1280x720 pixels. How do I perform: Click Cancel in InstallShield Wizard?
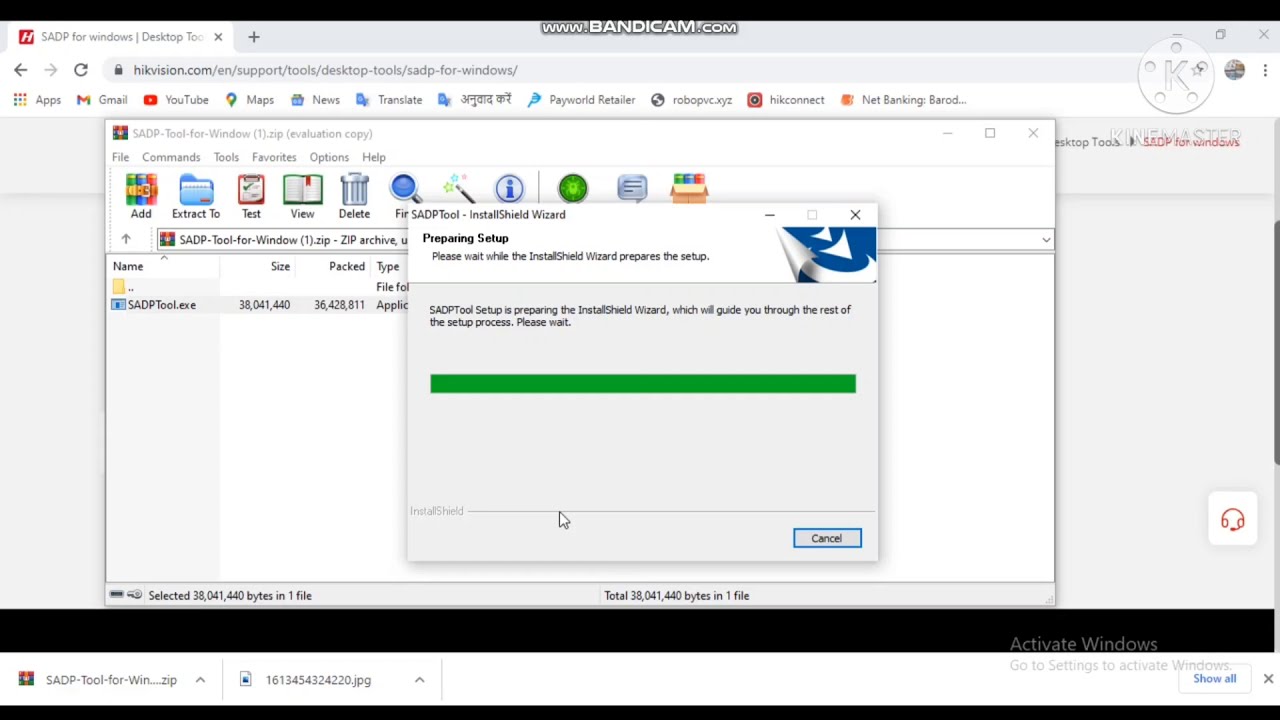pyautogui.click(x=827, y=538)
